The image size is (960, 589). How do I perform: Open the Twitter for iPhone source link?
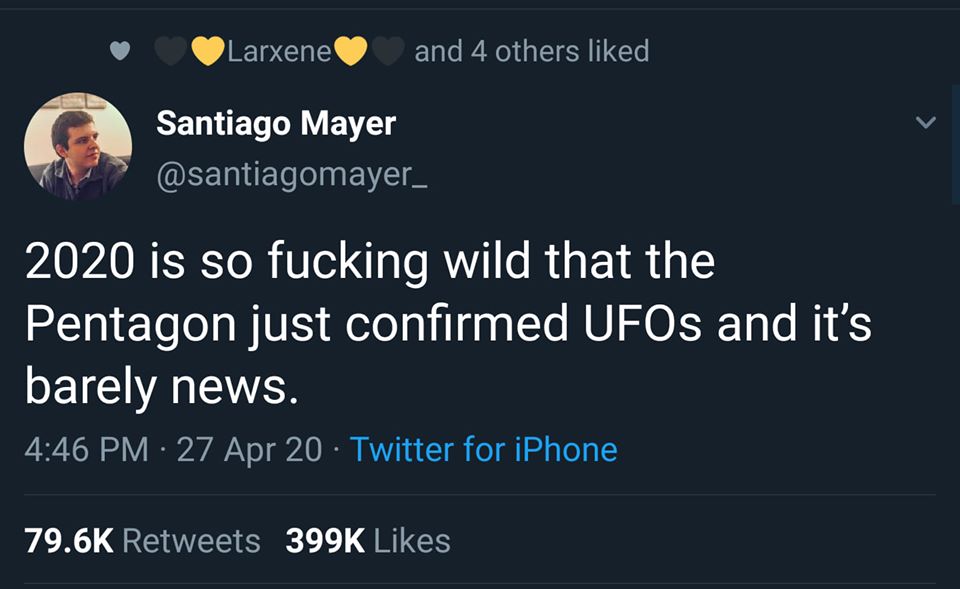pos(483,449)
